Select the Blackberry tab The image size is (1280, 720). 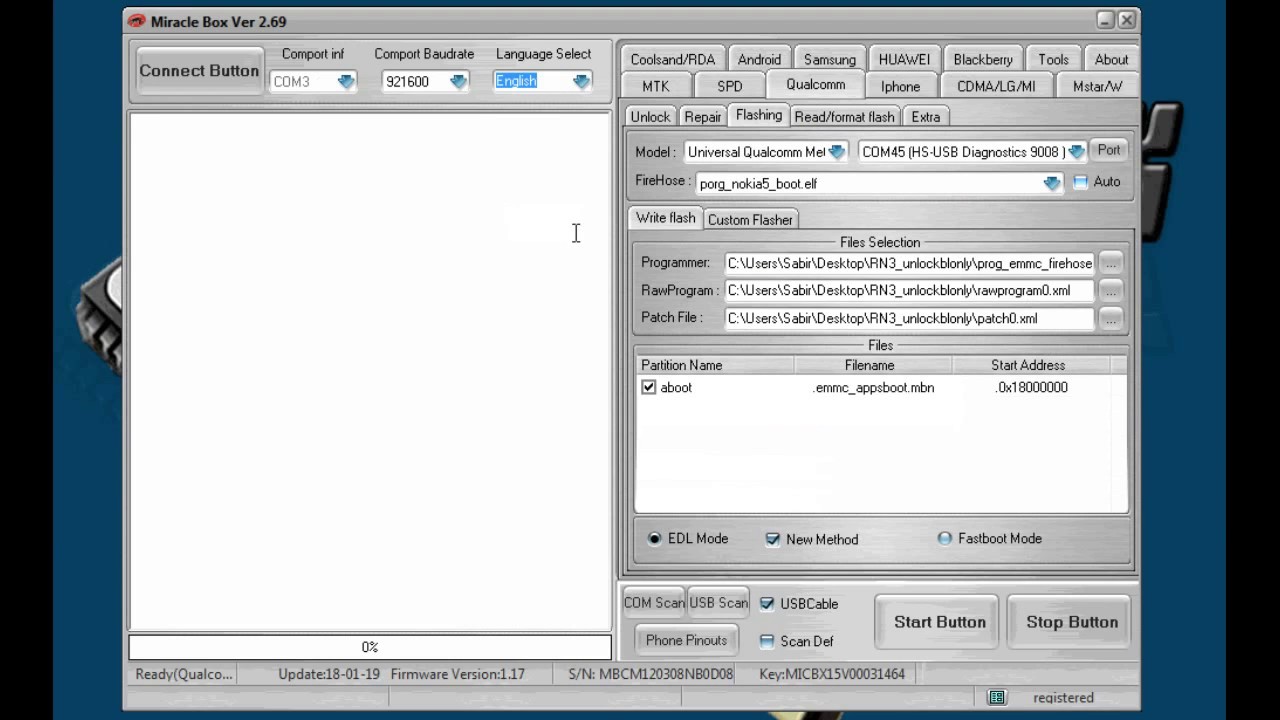(983, 60)
